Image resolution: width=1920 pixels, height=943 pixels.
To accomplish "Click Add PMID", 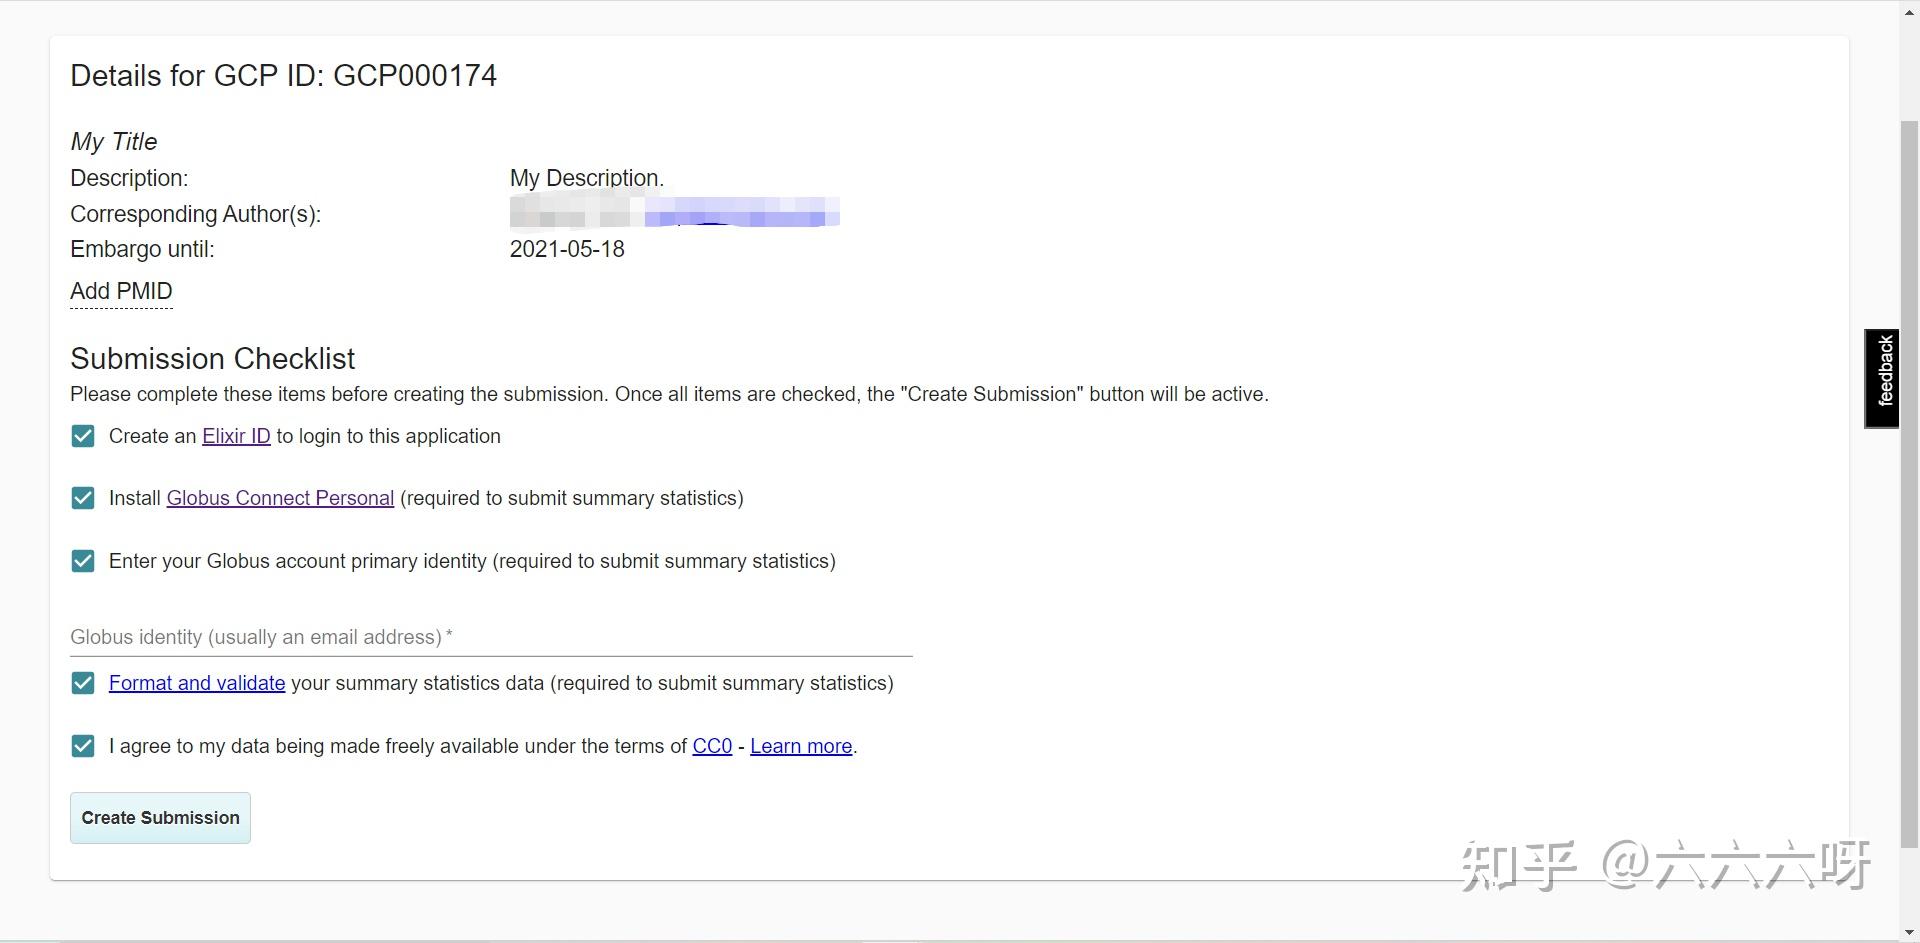I will [121, 291].
